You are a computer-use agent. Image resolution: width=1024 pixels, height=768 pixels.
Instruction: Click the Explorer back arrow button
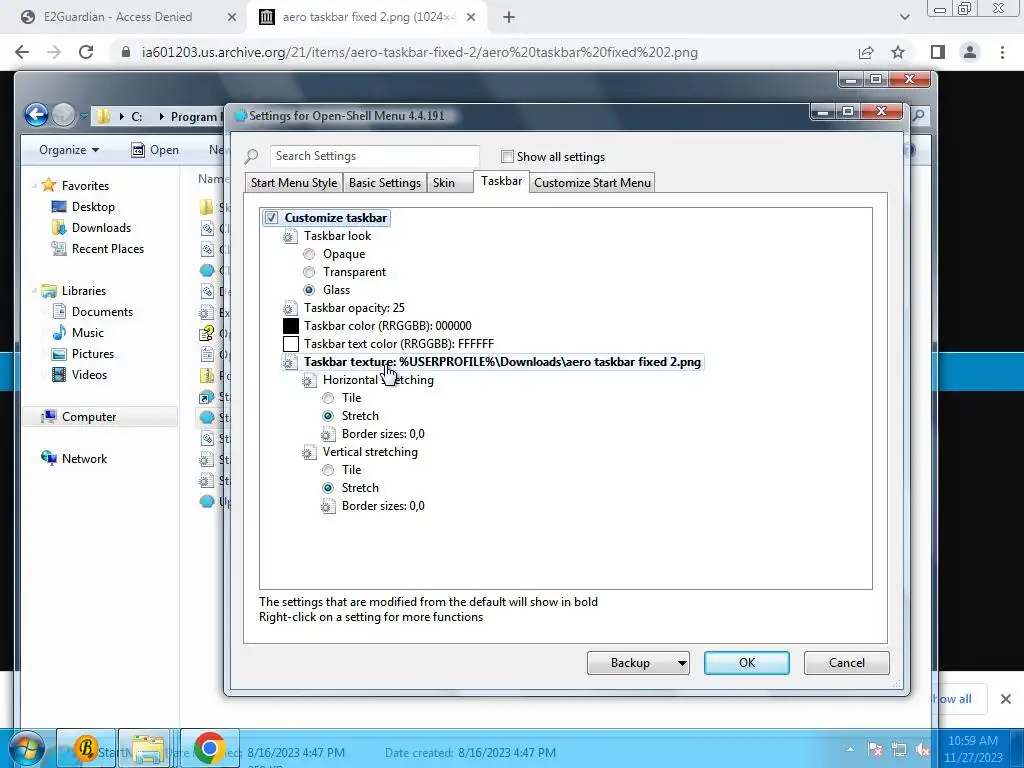click(37, 115)
